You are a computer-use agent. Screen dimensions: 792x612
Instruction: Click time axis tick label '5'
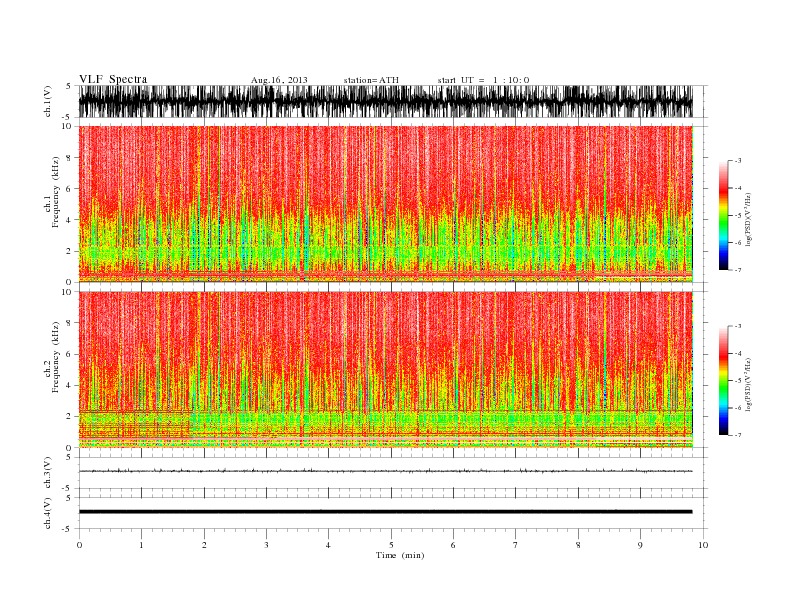391,545
